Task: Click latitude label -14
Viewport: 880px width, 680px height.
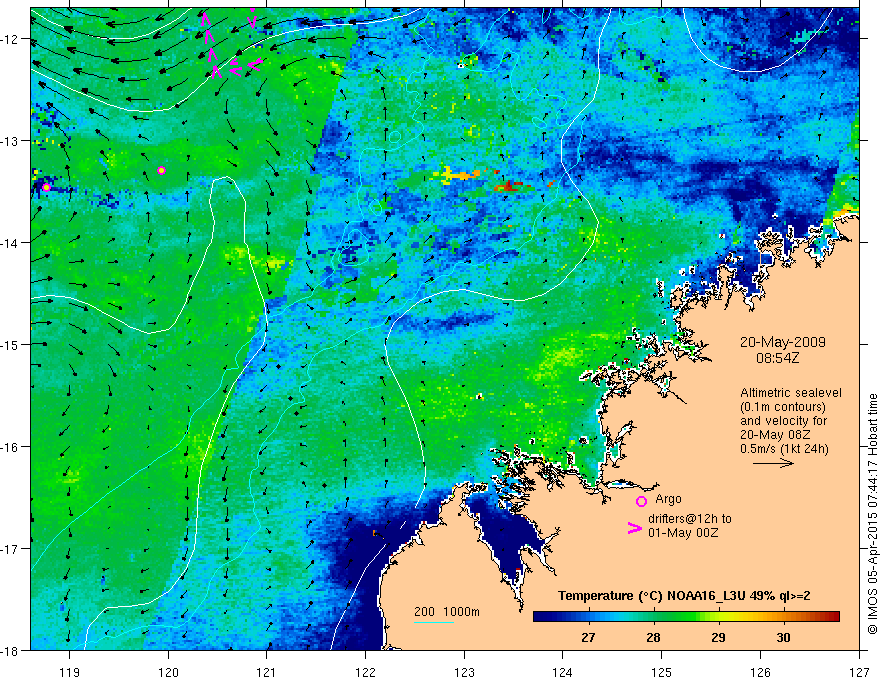Action: point(10,242)
